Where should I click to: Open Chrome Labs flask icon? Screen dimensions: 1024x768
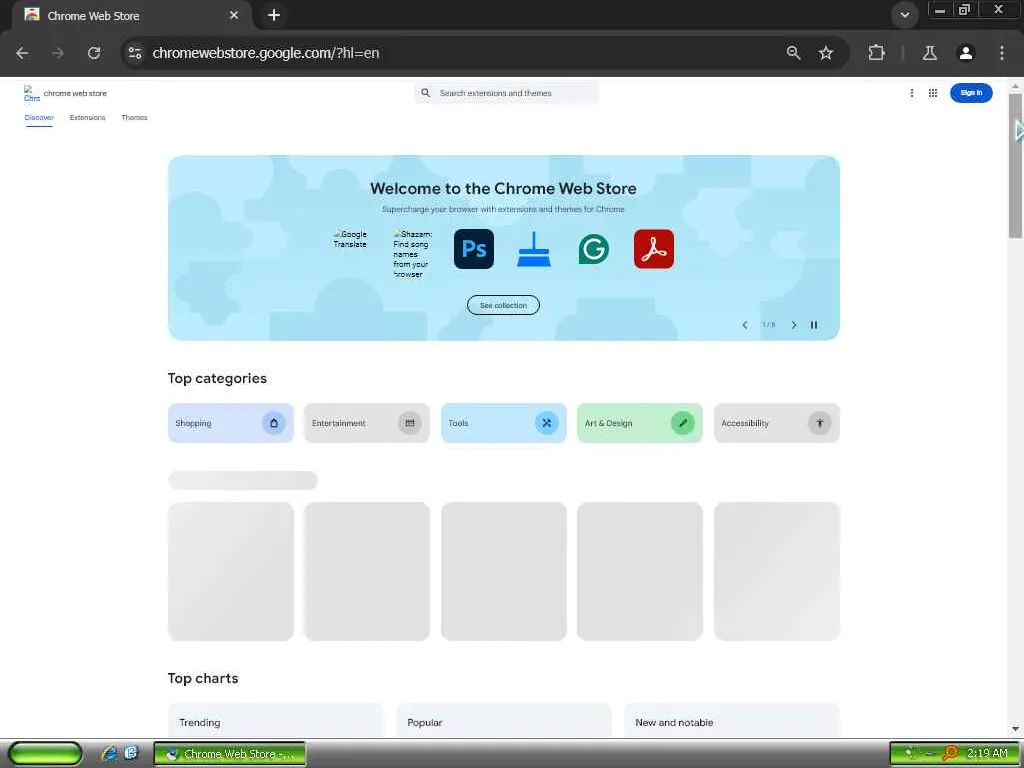pyautogui.click(x=930, y=53)
